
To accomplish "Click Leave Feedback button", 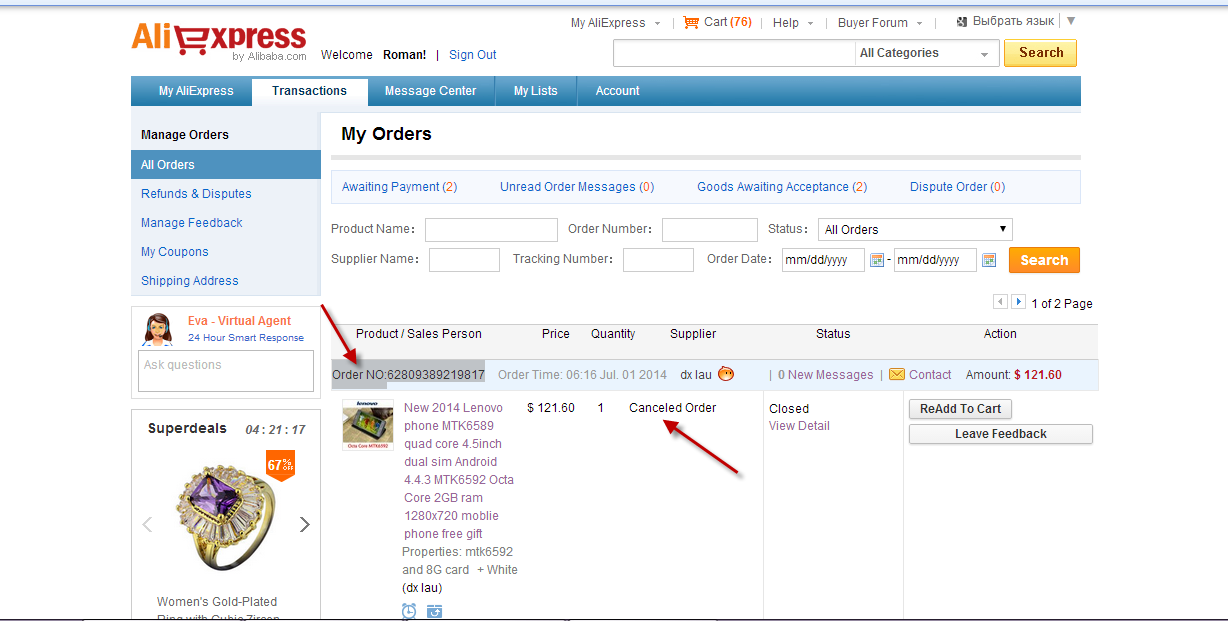I will click(1000, 434).
